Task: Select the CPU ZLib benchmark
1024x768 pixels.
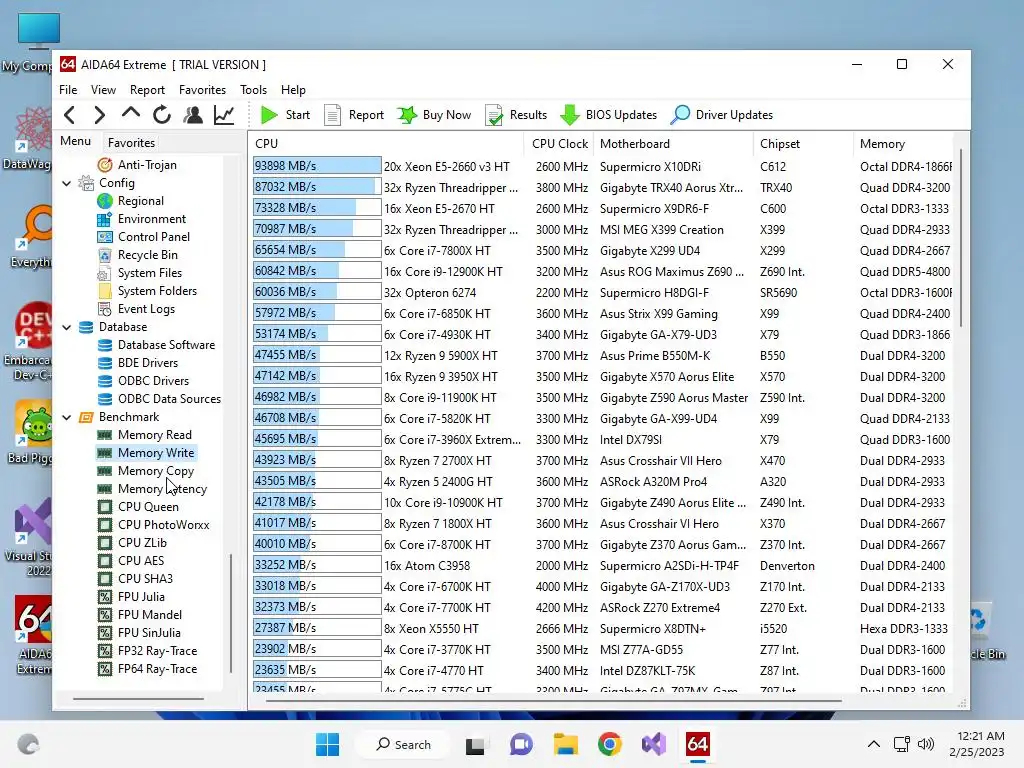Action: (132, 543)
